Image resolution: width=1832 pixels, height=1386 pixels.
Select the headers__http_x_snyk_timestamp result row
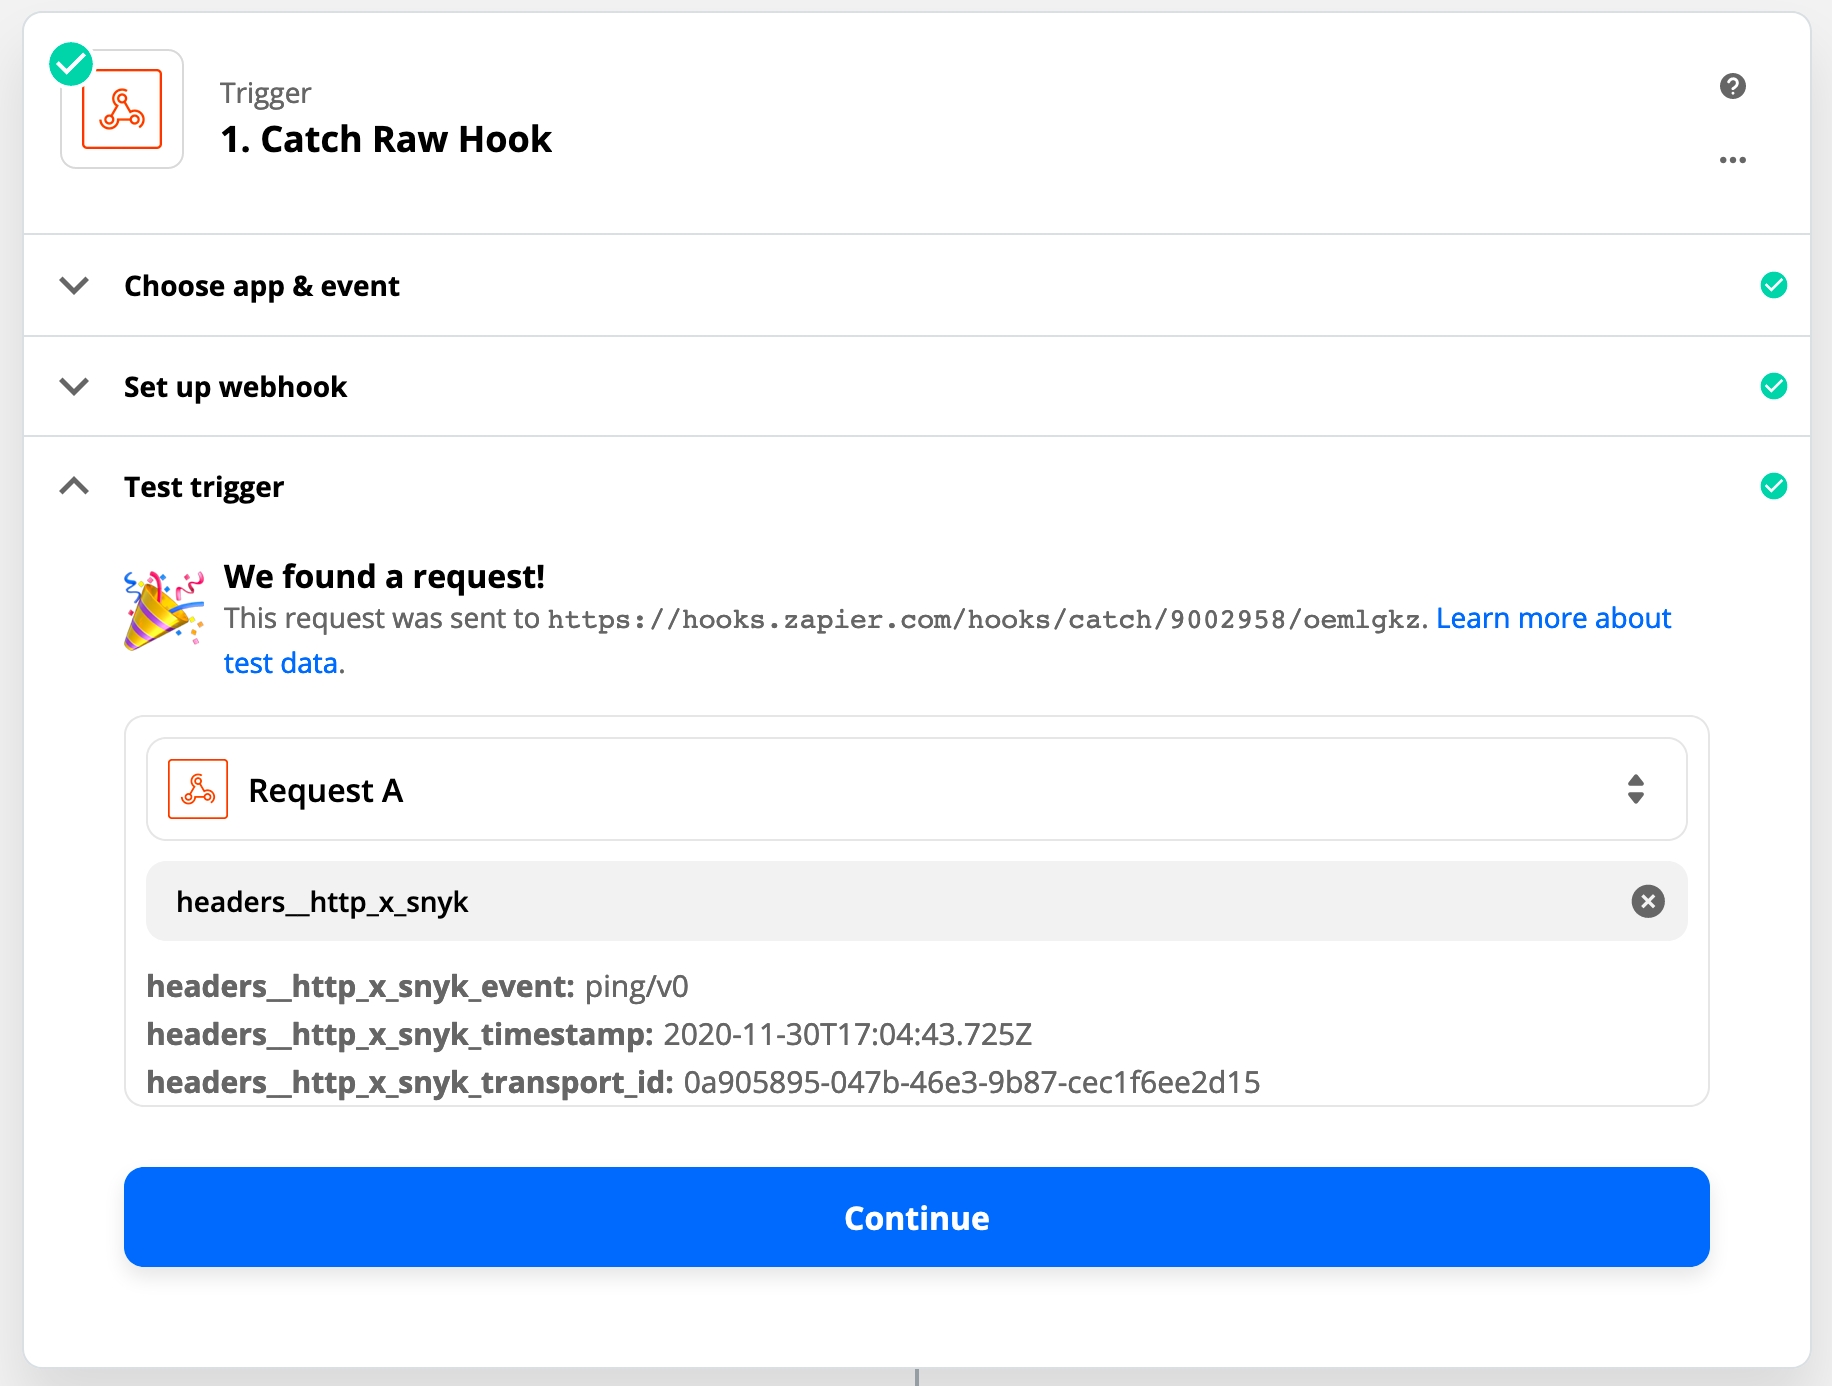(588, 1034)
